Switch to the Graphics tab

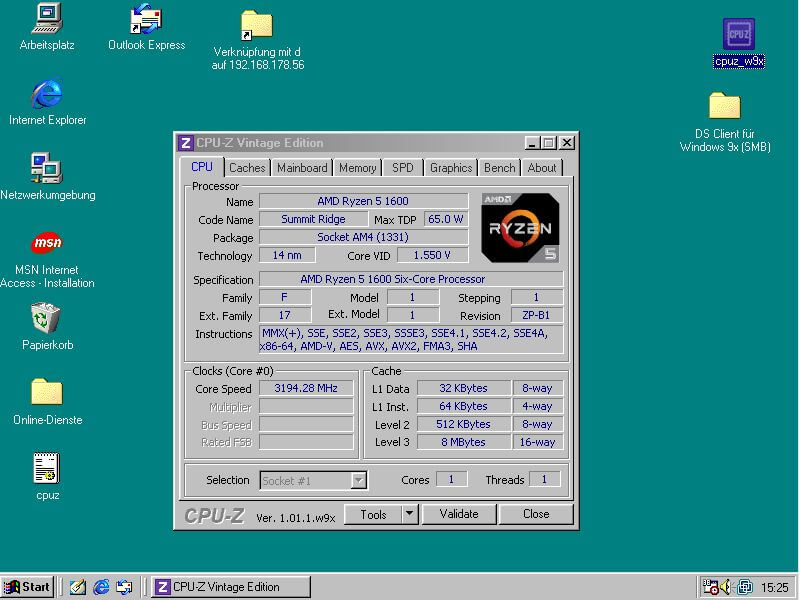[451, 168]
